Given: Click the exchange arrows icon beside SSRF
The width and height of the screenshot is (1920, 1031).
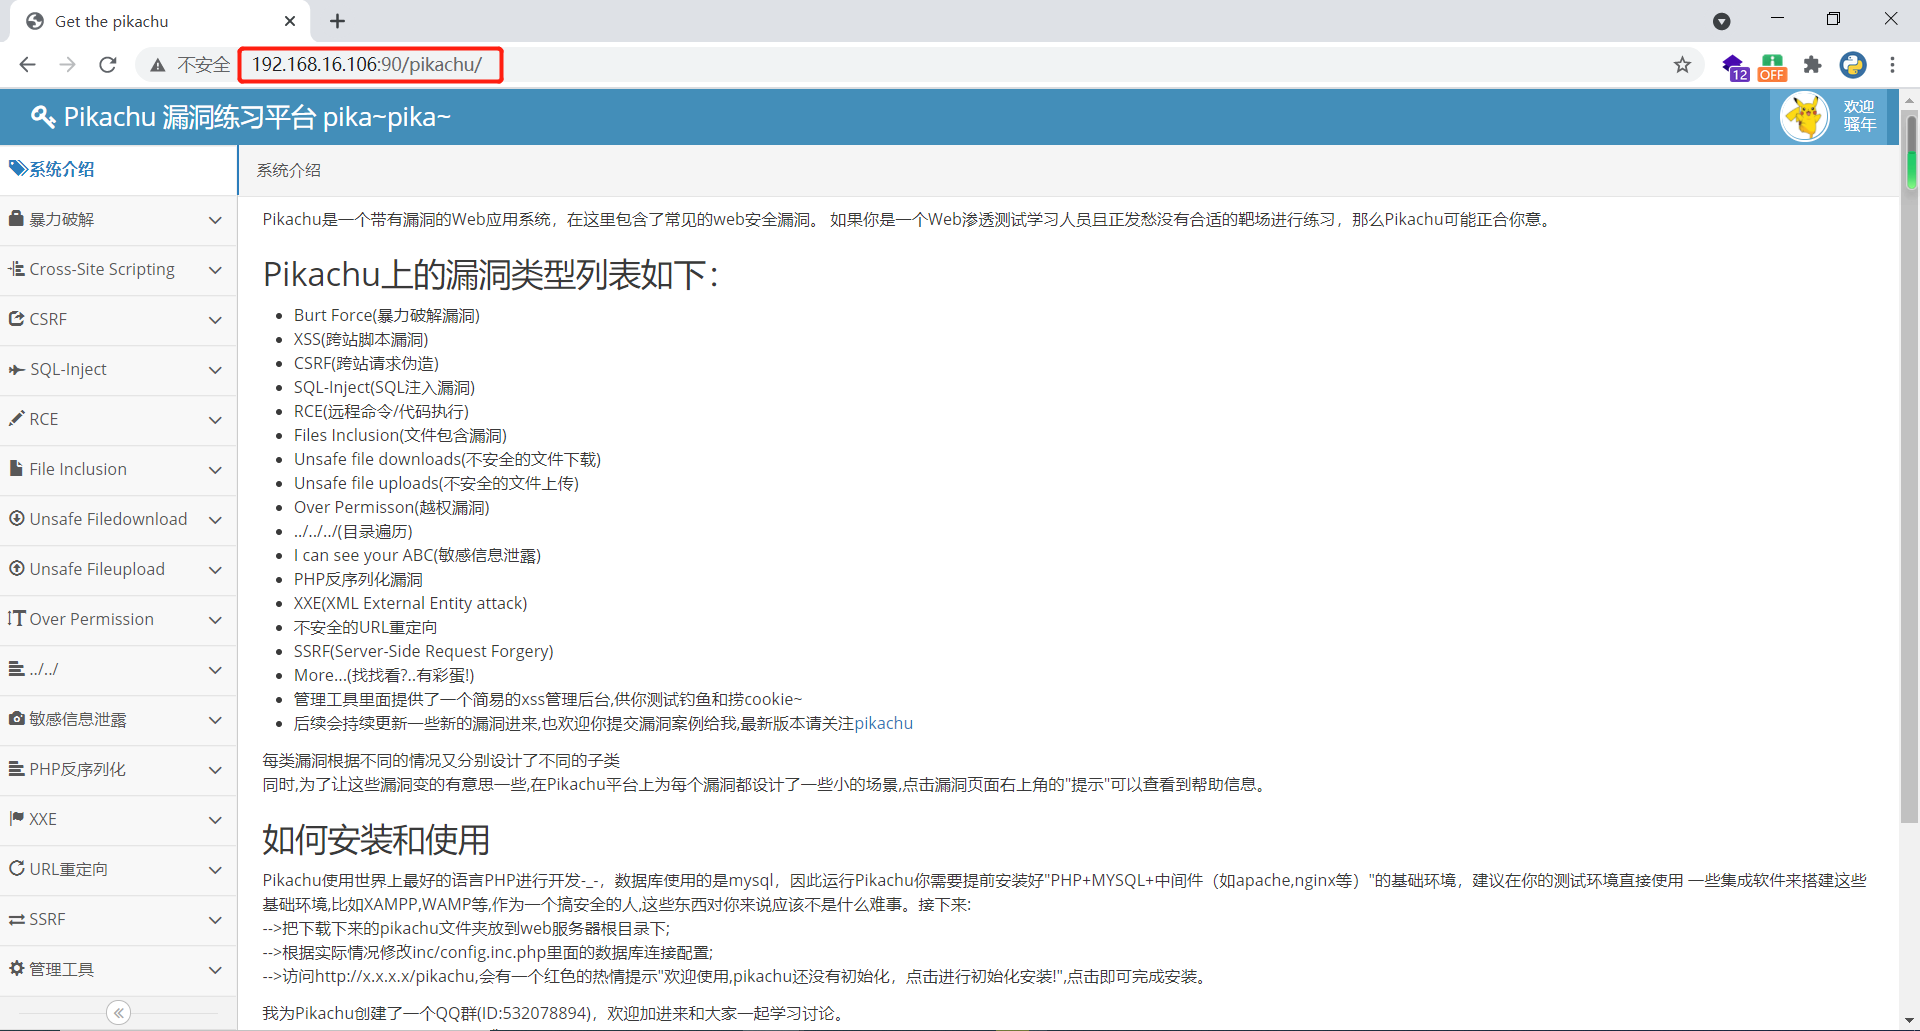Looking at the screenshot, I should coord(16,919).
